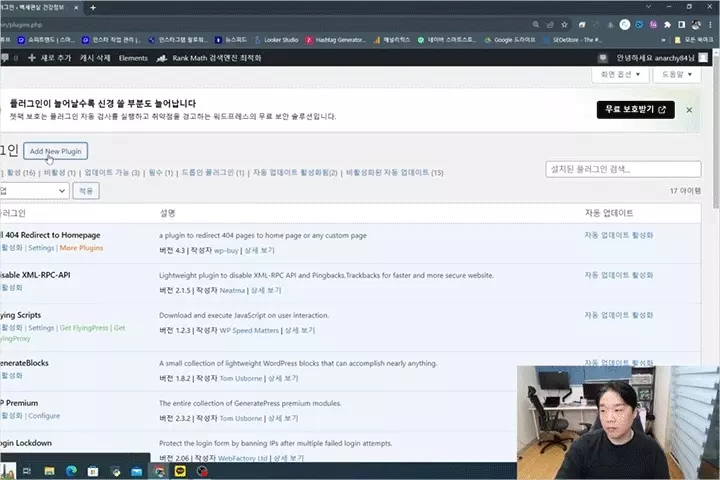Screen dimensions: 720x480
Task: Open the Chrome profile avatar
Action: tap(696, 25)
